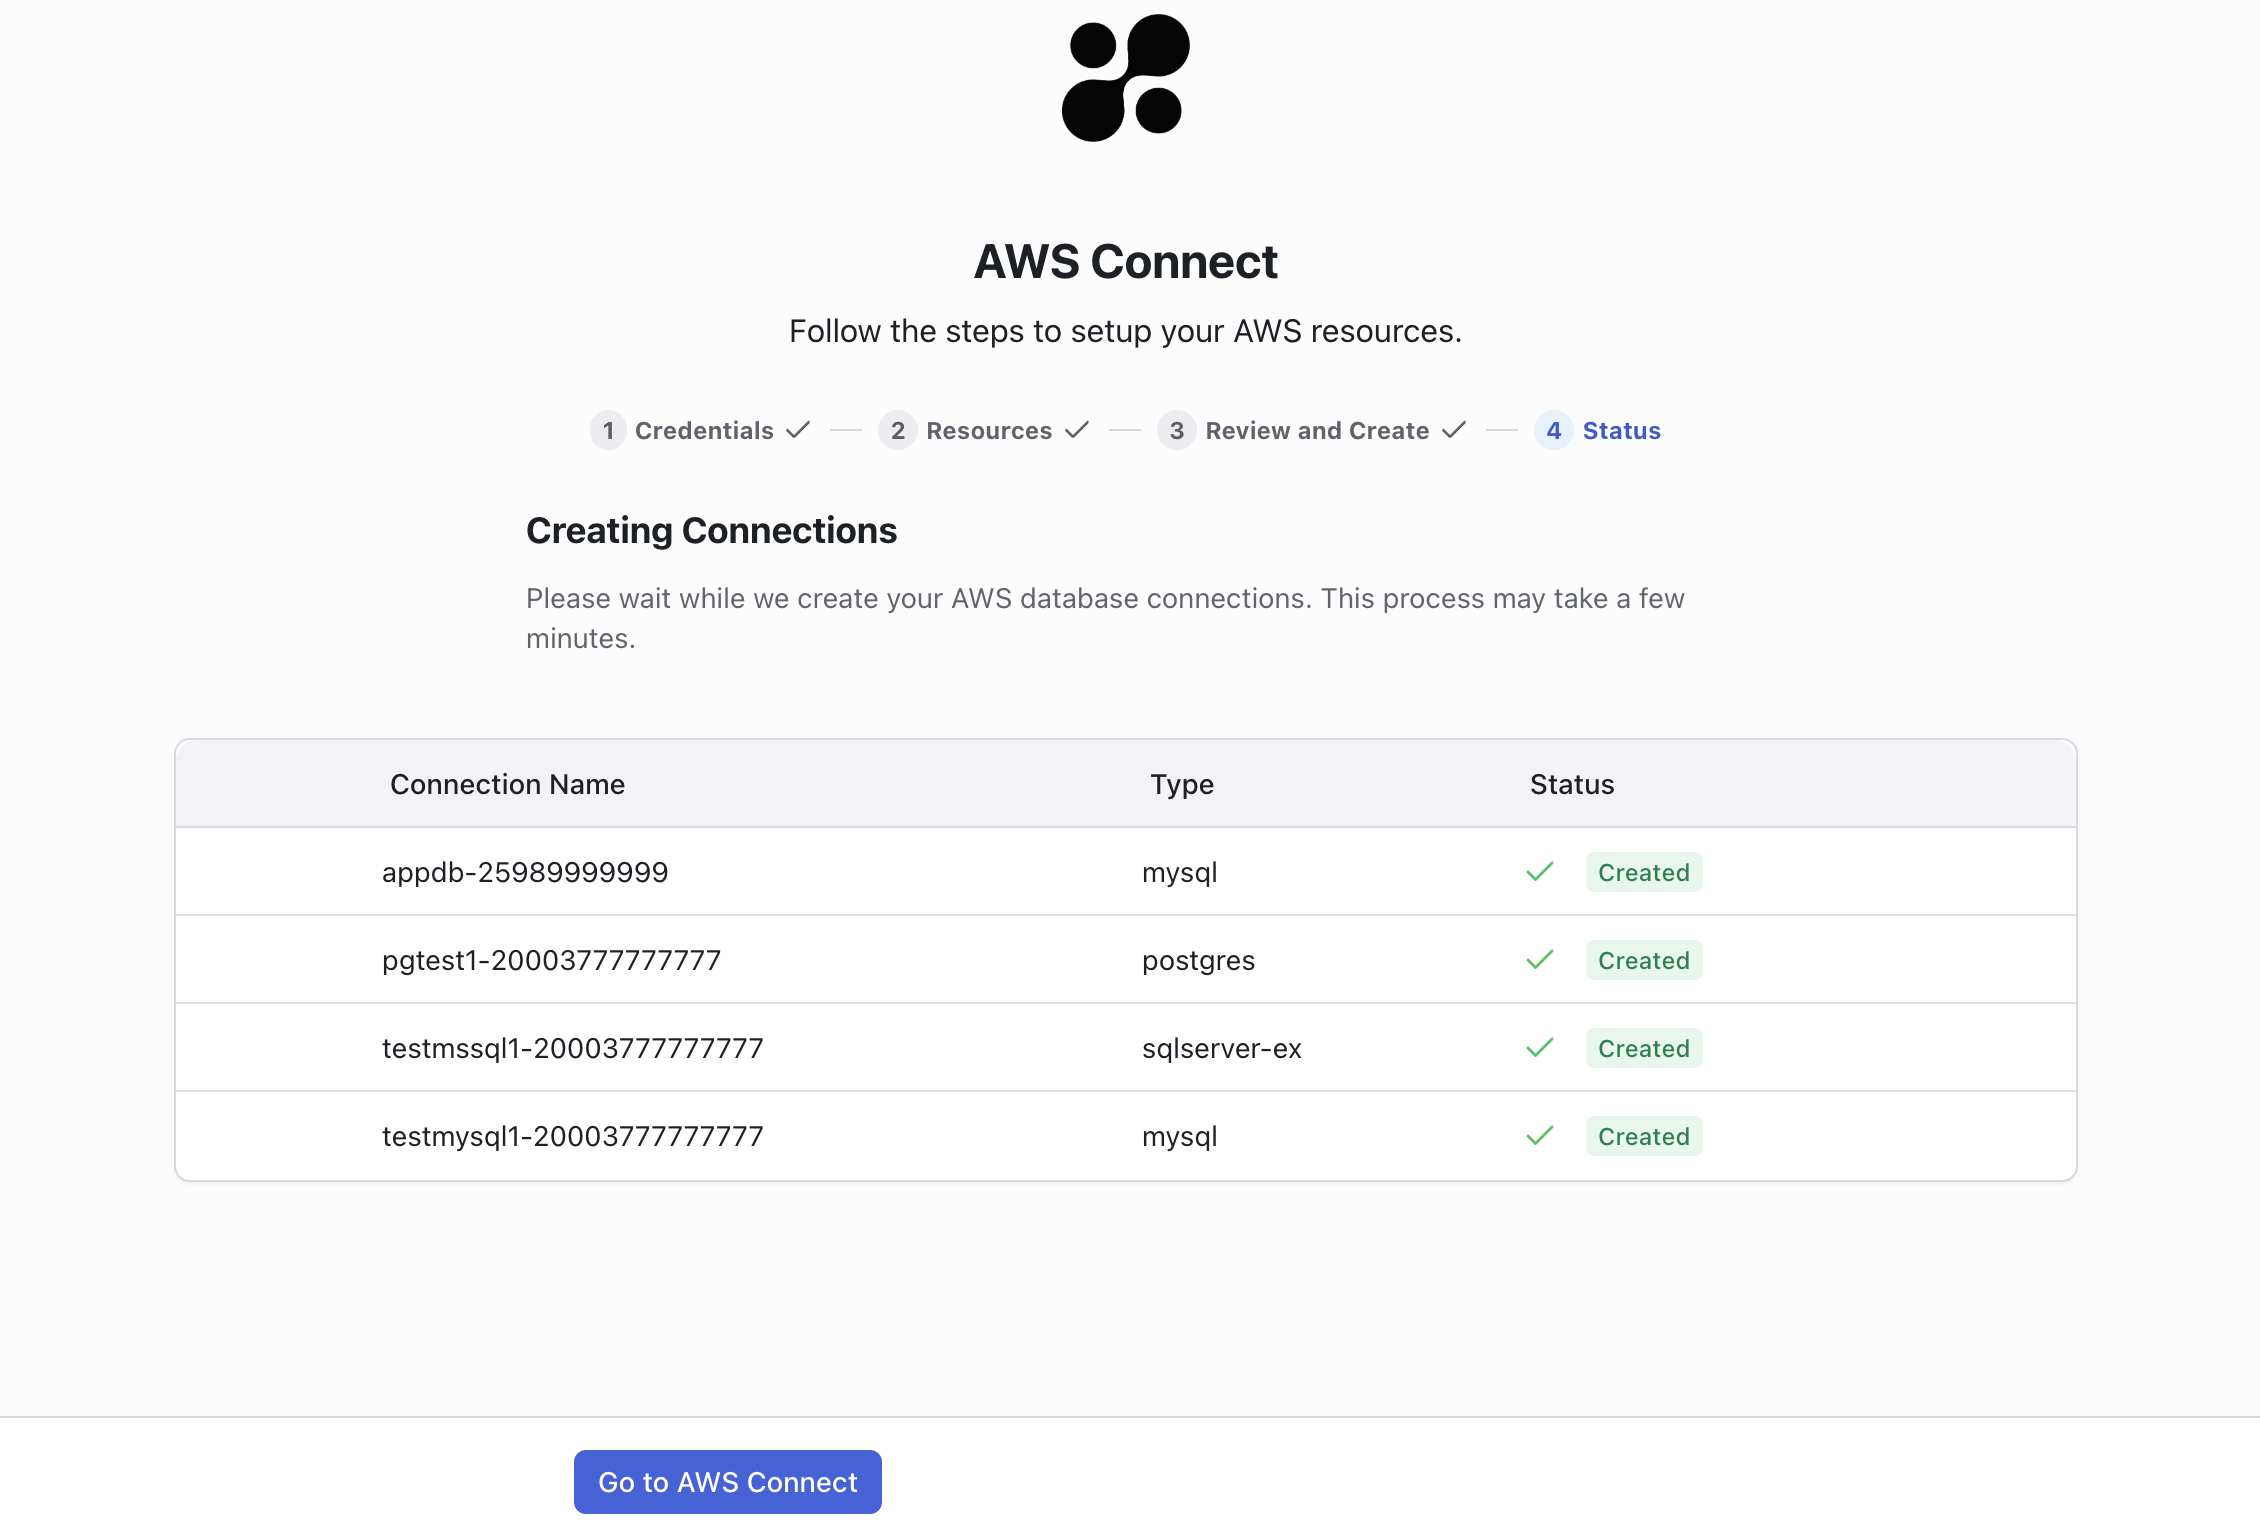
Task: Select the numbered circle for step 4 Status
Action: pyautogui.click(x=1553, y=430)
